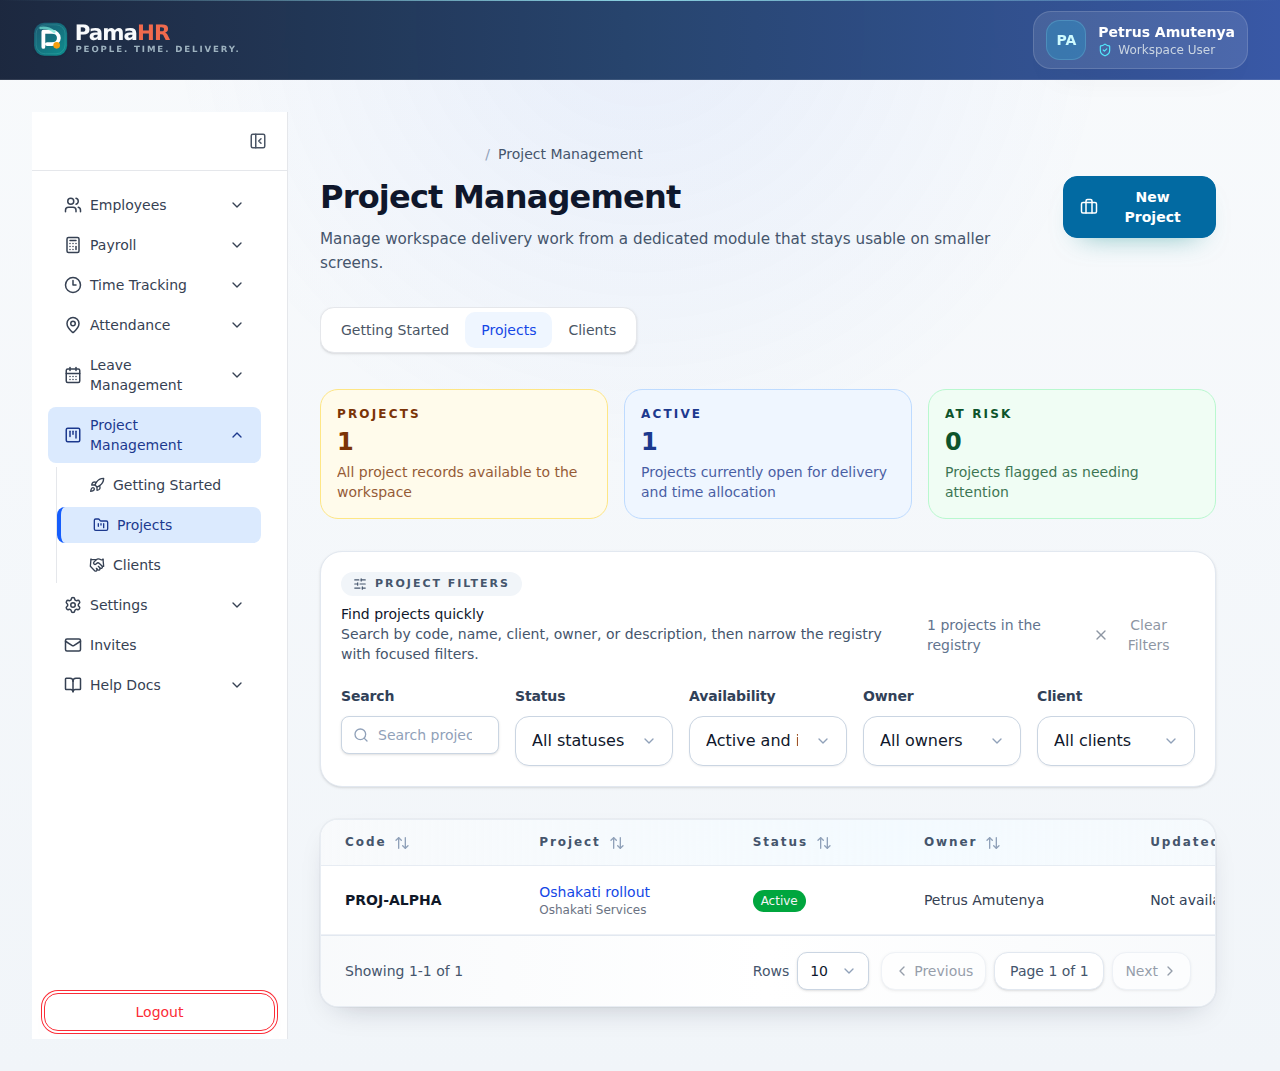Click the Project Management board icon
This screenshot has width=1280, height=1071.
[x=73, y=435]
